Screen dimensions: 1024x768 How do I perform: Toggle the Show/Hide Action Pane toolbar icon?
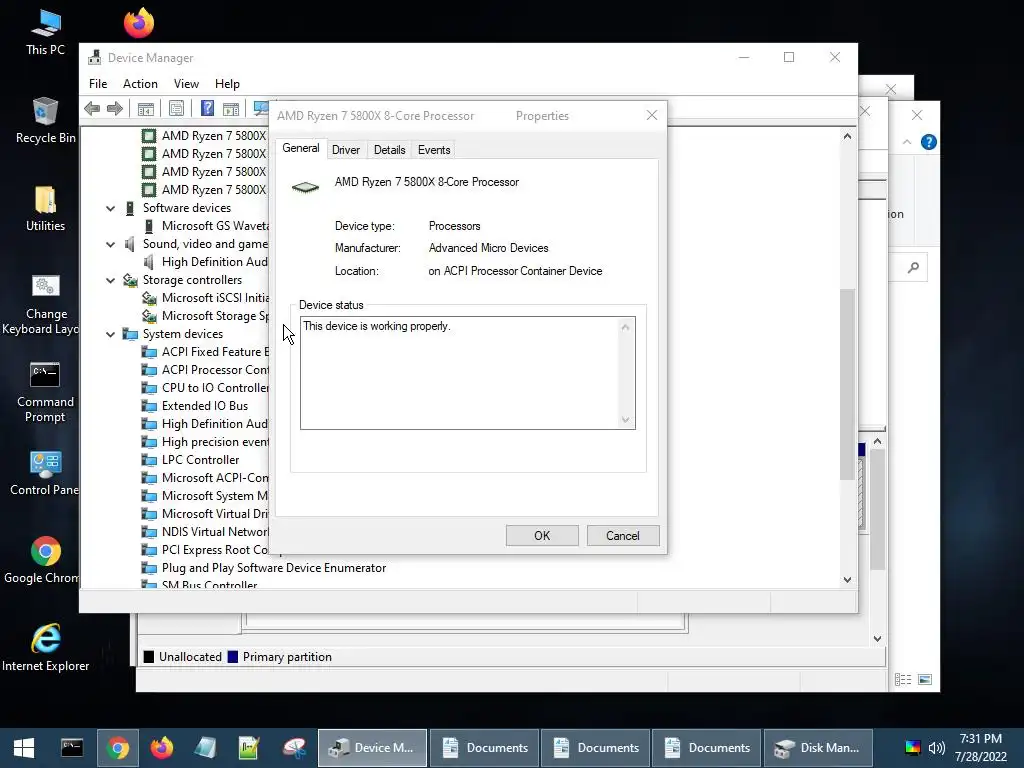[x=231, y=108]
